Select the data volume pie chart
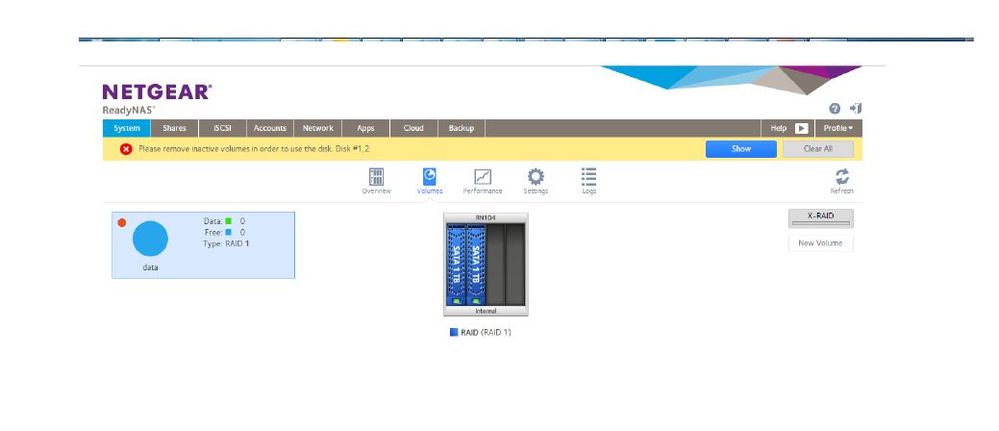Image resolution: width=999 pixels, height=431 pixels. (x=150, y=239)
